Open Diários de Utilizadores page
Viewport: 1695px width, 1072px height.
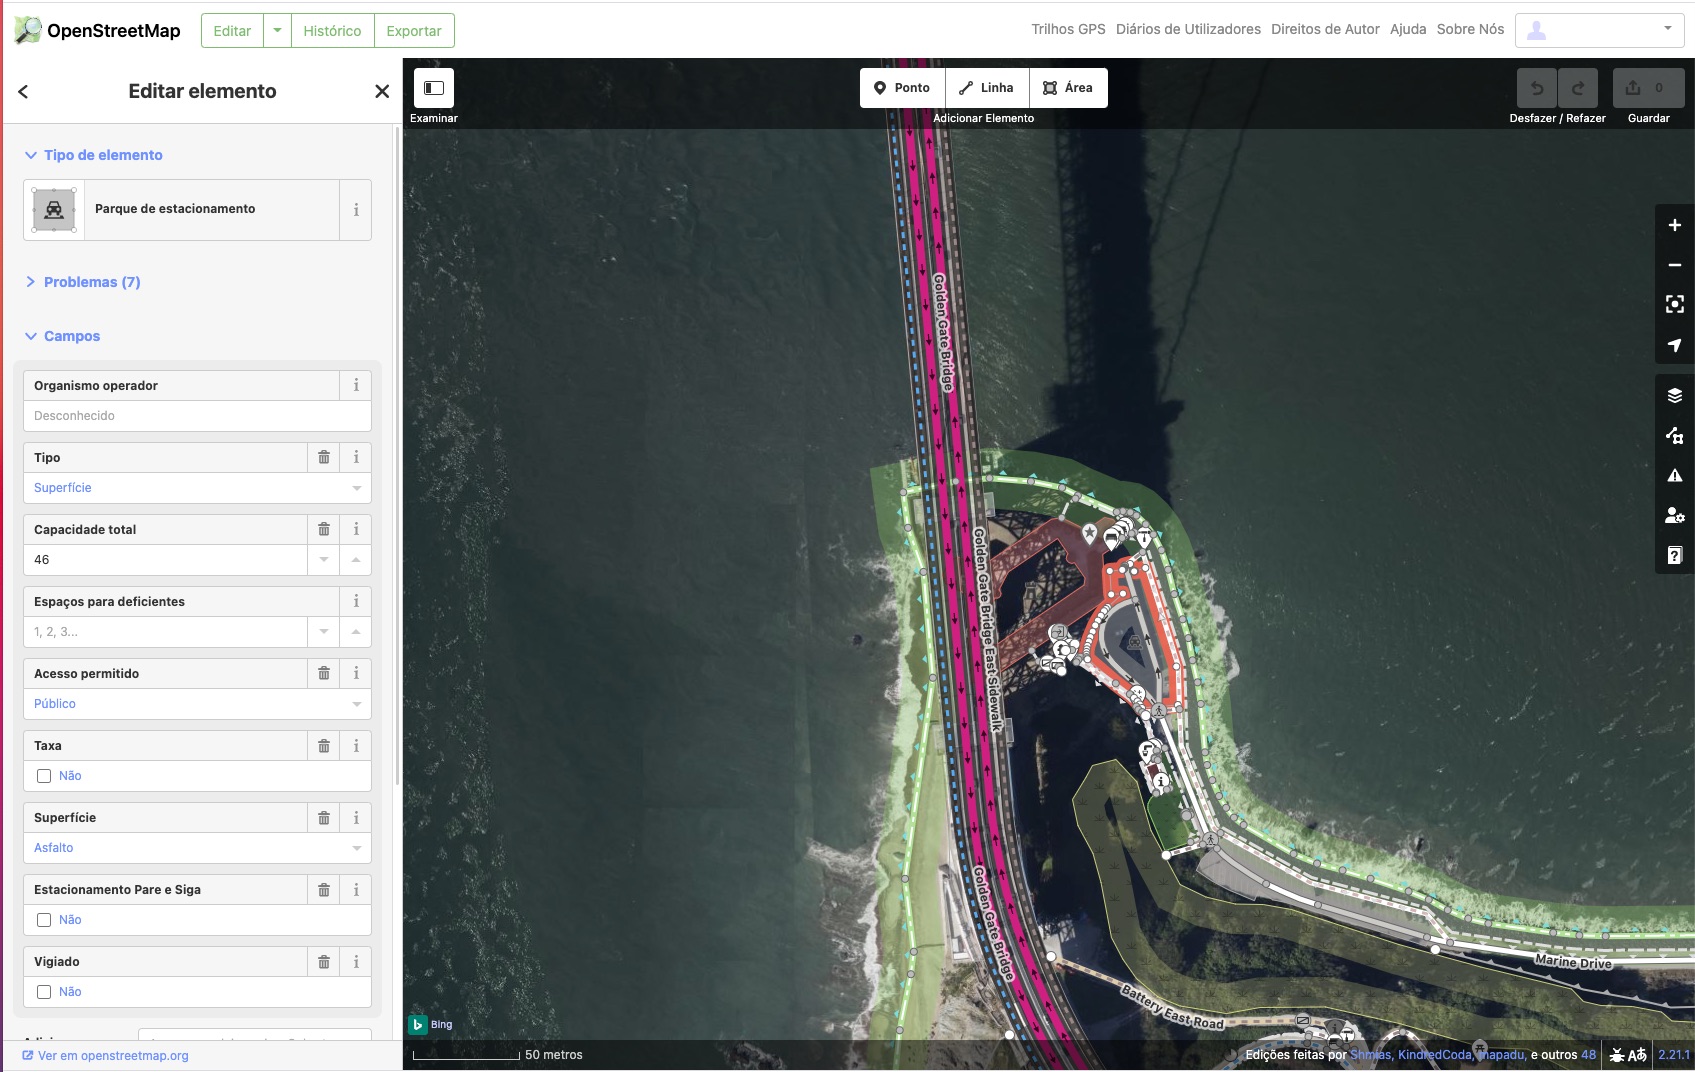click(1188, 29)
